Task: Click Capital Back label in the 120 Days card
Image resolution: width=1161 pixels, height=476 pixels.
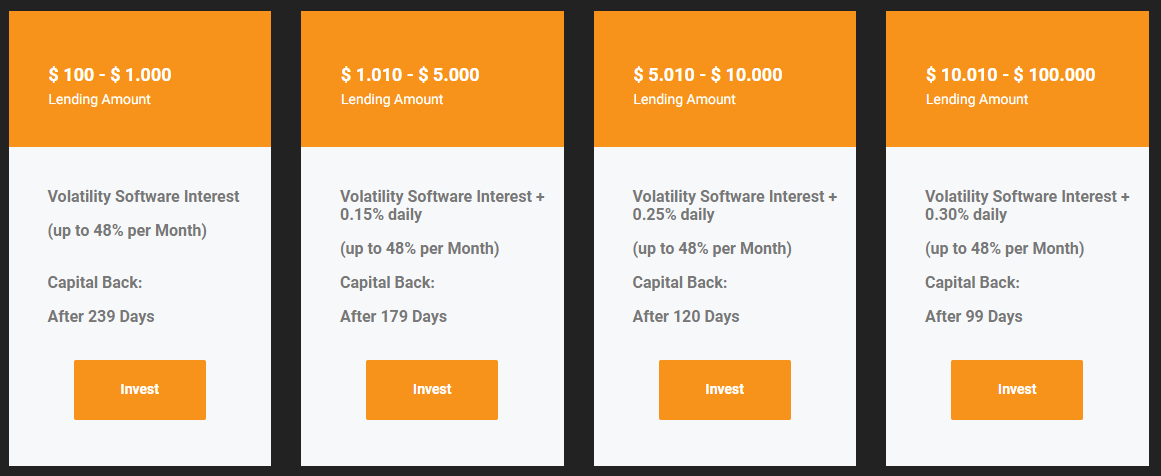Action: 680,282
